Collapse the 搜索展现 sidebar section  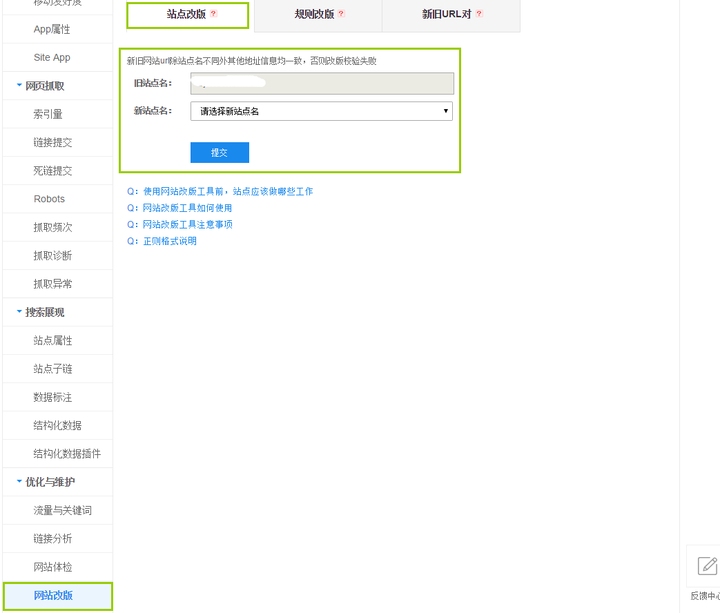(19, 312)
